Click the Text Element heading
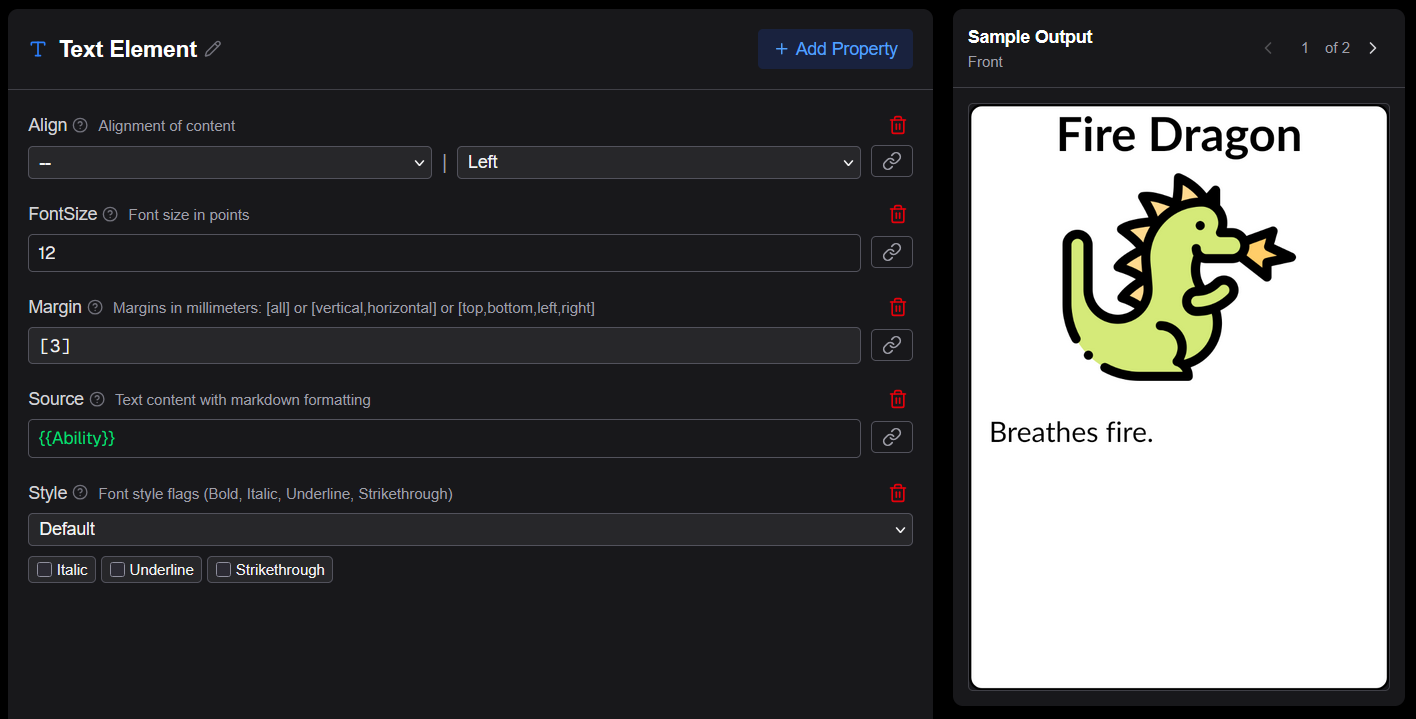The height and width of the screenshot is (719, 1416). (128, 49)
